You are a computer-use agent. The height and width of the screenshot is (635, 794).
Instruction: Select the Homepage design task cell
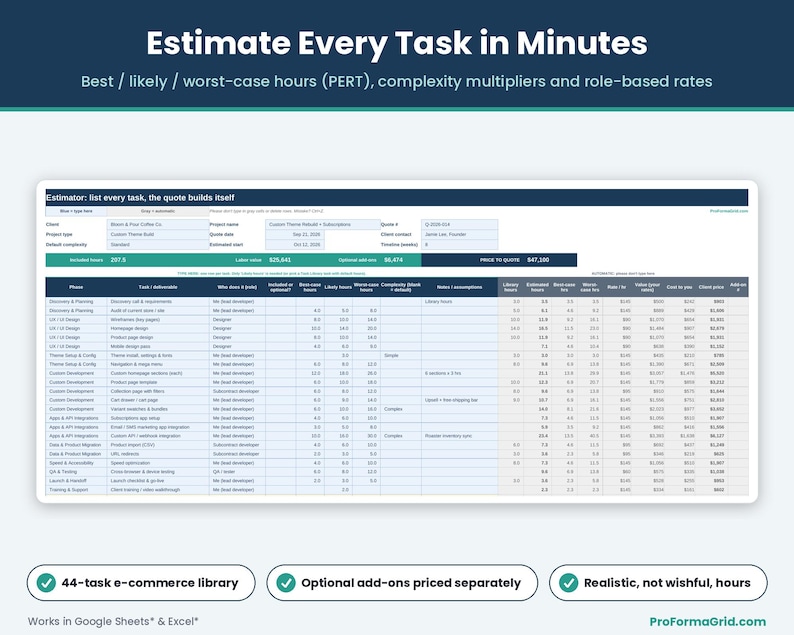(158, 328)
